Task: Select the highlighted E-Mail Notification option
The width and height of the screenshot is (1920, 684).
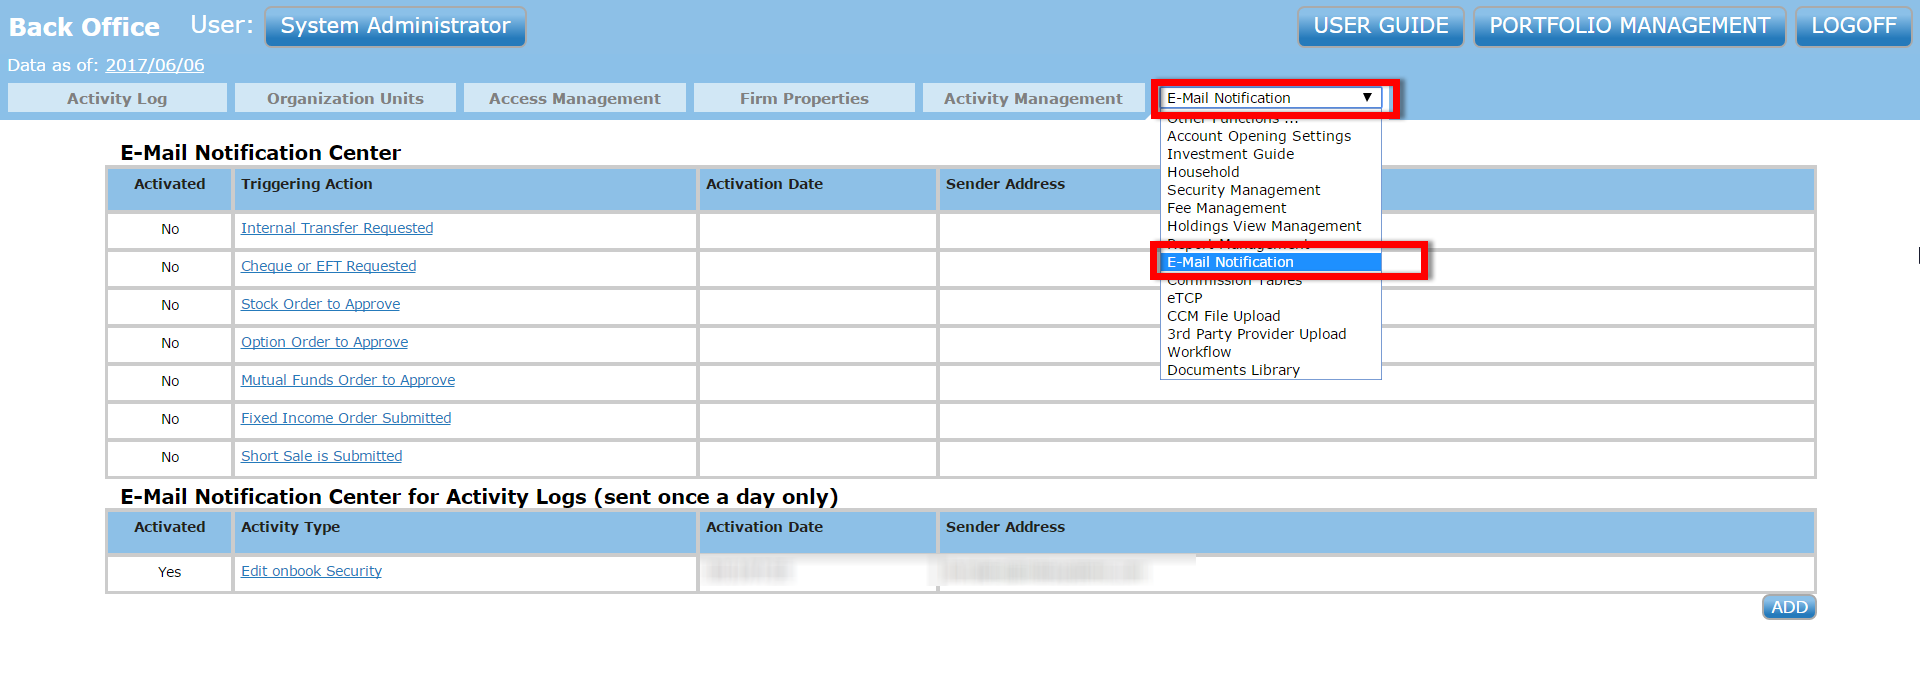Action: coord(1230,262)
